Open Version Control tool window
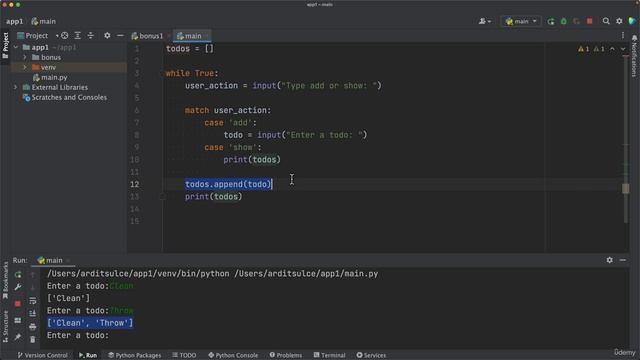Image resolution: width=640 pixels, height=360 pixels. [x=42, y=355]
